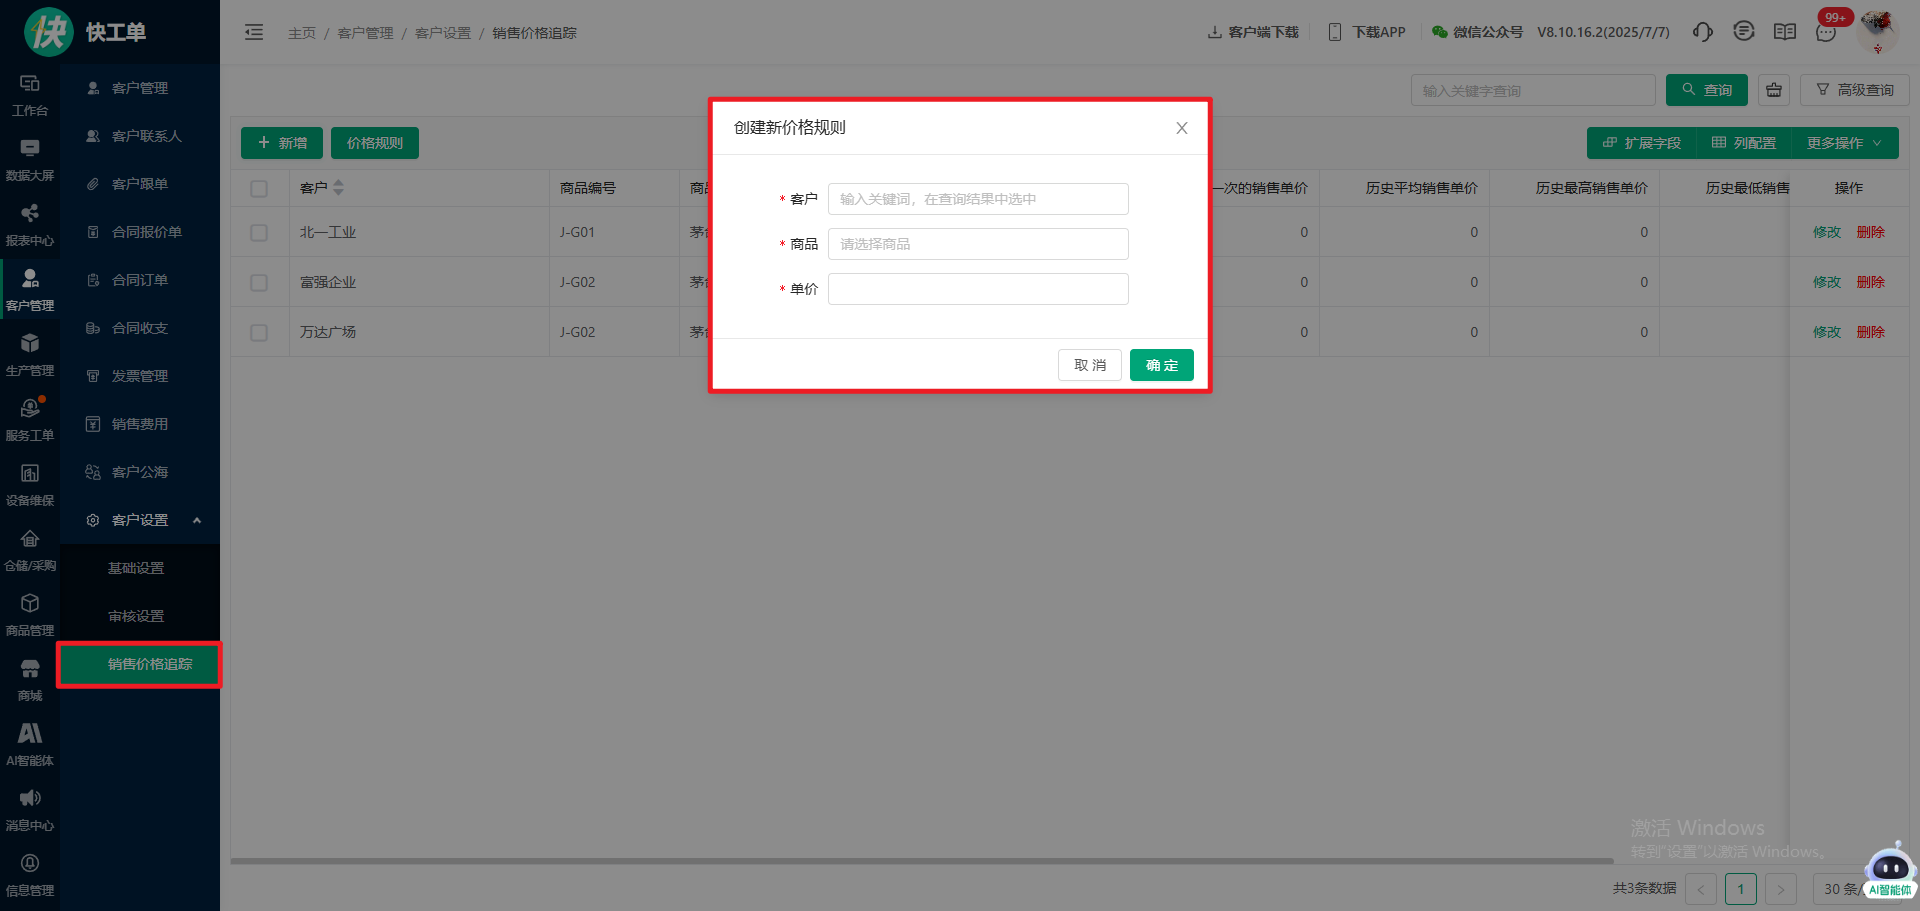Toggle the select-all header checkbox

259,189
